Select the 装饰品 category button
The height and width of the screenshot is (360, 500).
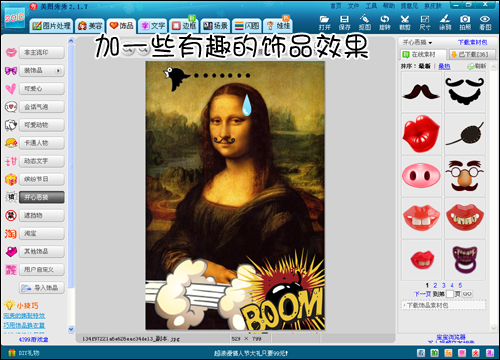(x=42, y=71)
